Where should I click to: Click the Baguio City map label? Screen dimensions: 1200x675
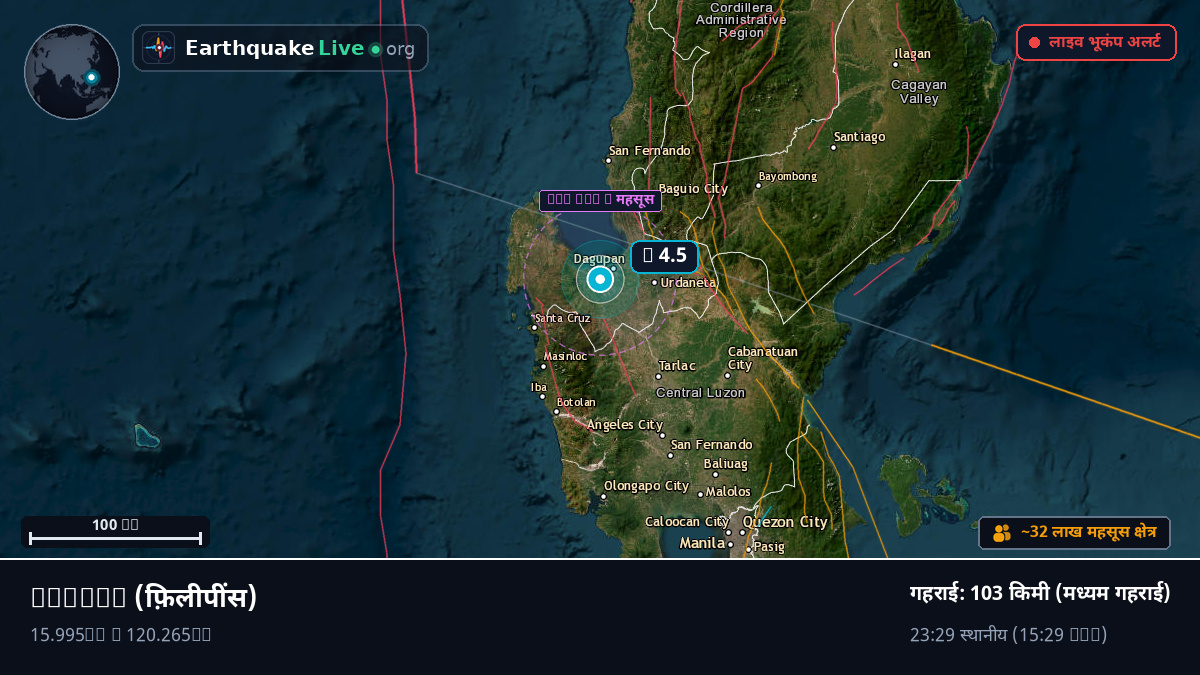693,188
